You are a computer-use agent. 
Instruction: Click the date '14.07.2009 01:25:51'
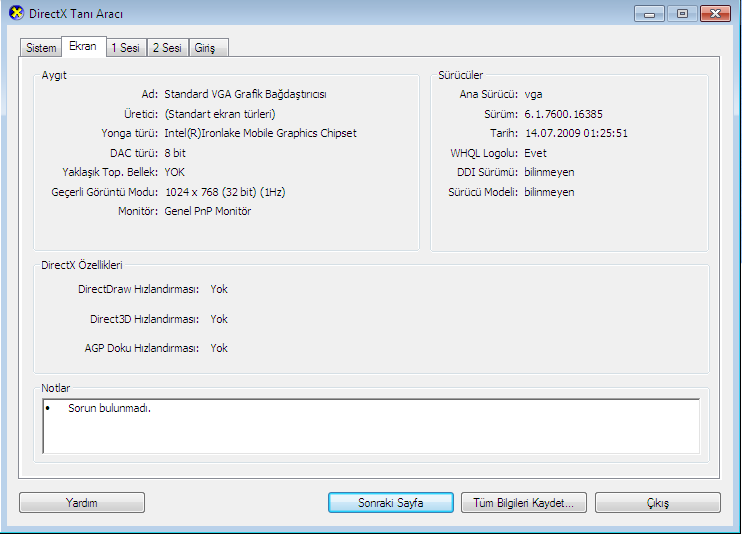pos(576,134)
